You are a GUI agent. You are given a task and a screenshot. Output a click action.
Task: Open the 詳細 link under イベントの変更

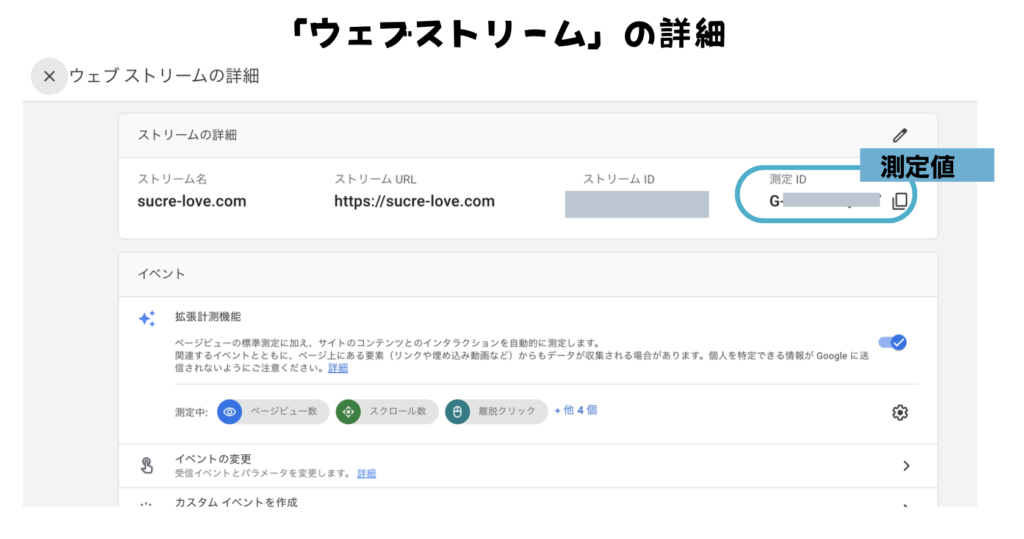click(366, 473)
